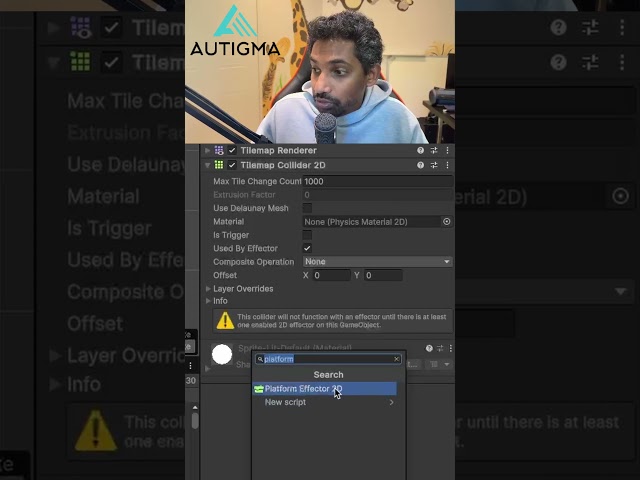Click the white material preview sphere
640x480 pixels.
[222, 354]
